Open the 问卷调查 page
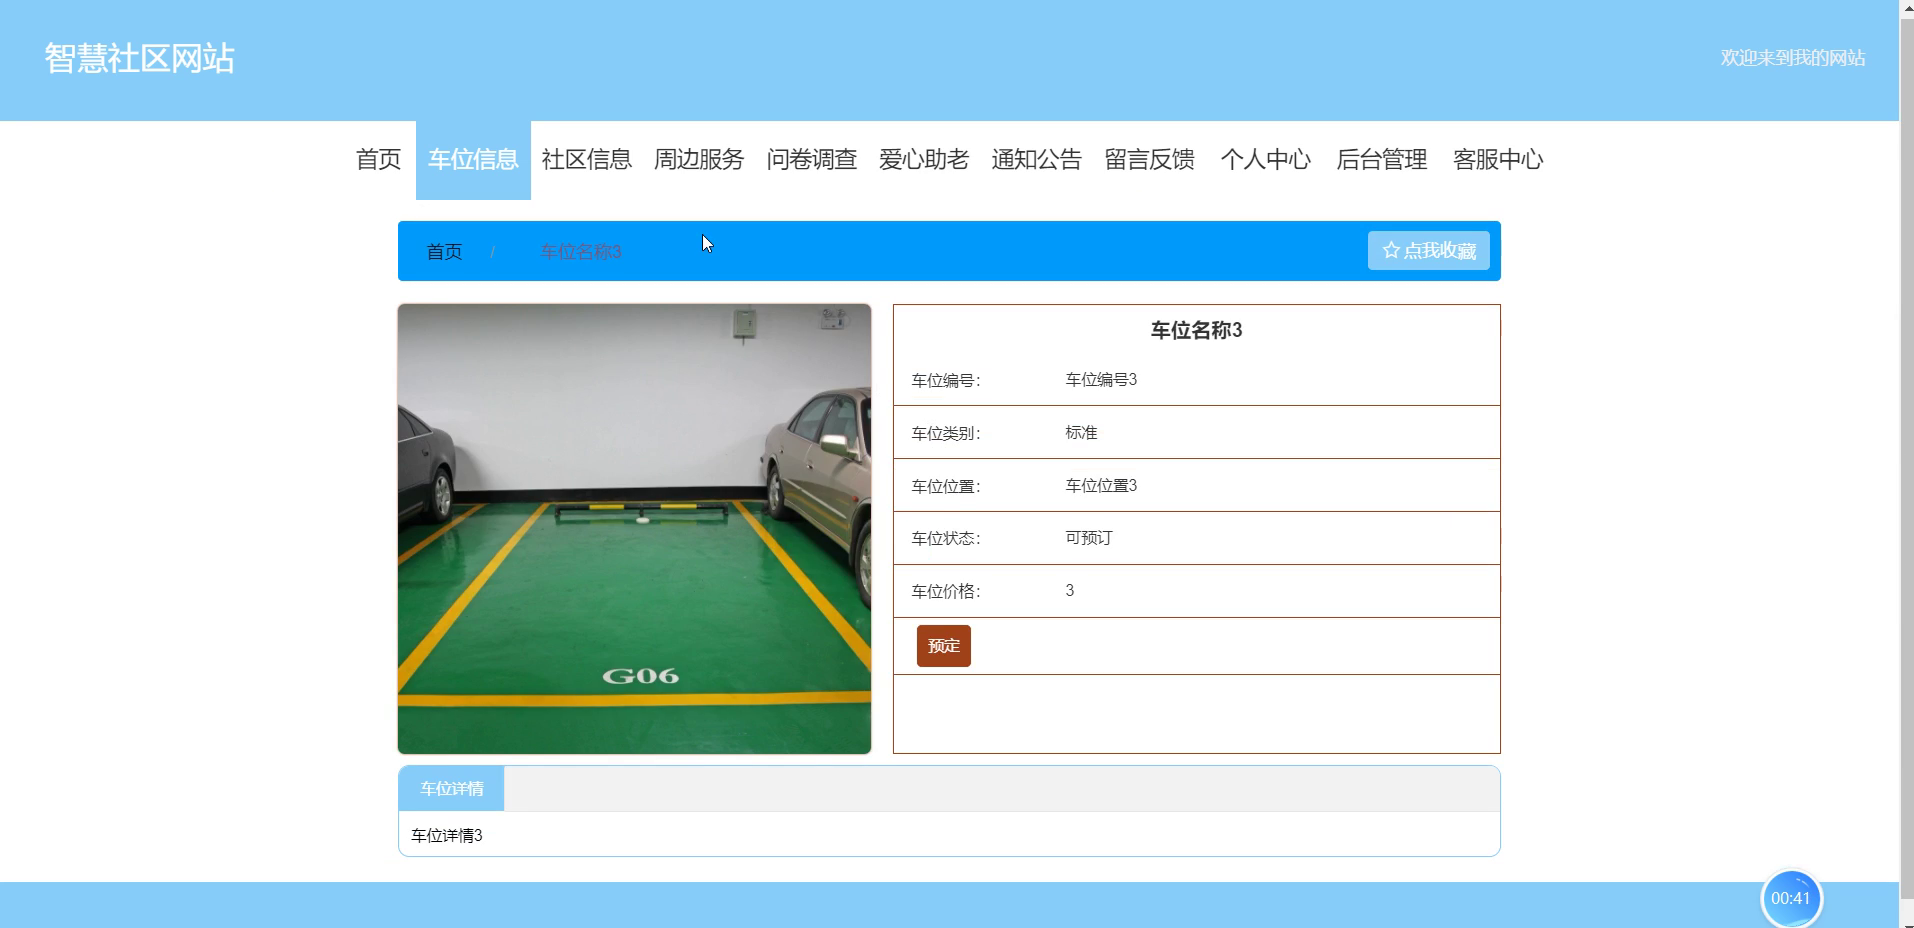 [x=812, y=160]
